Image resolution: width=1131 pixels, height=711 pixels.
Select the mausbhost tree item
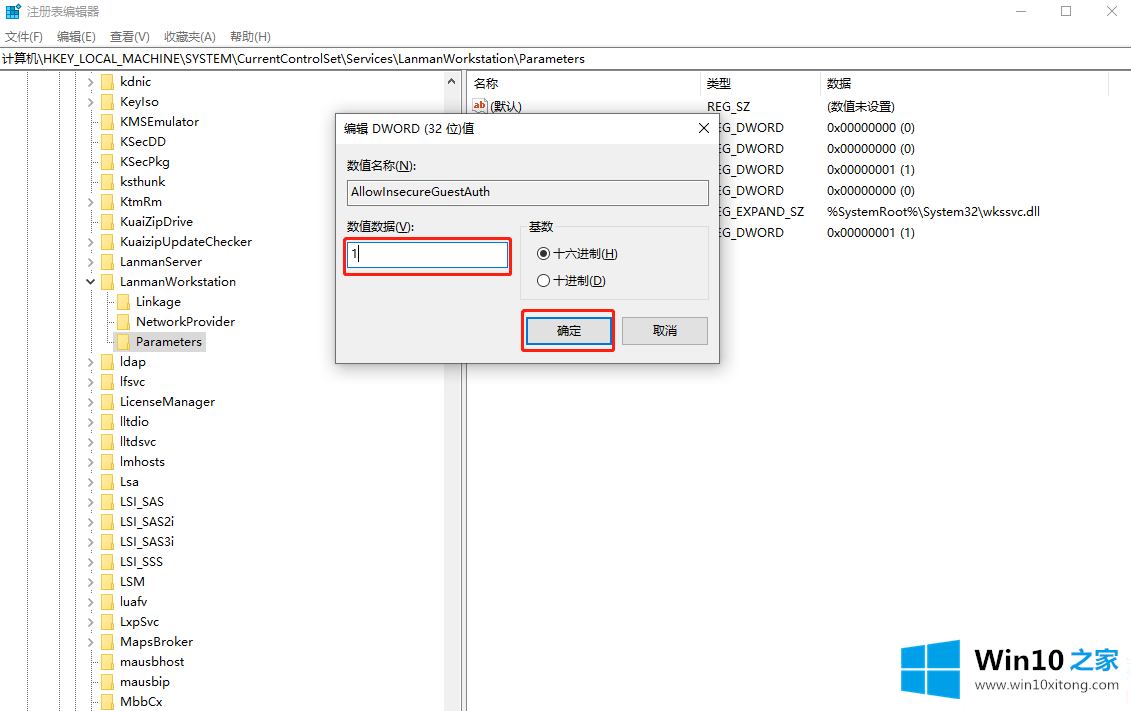point(152,662)
